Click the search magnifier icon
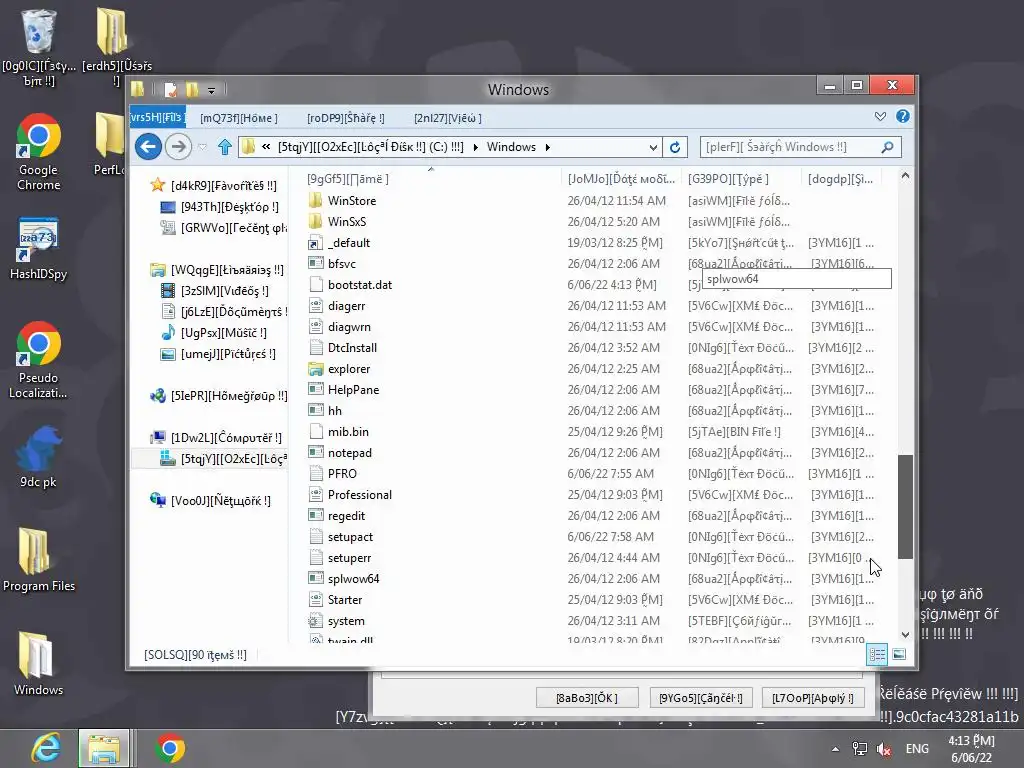 pos(887,147)
